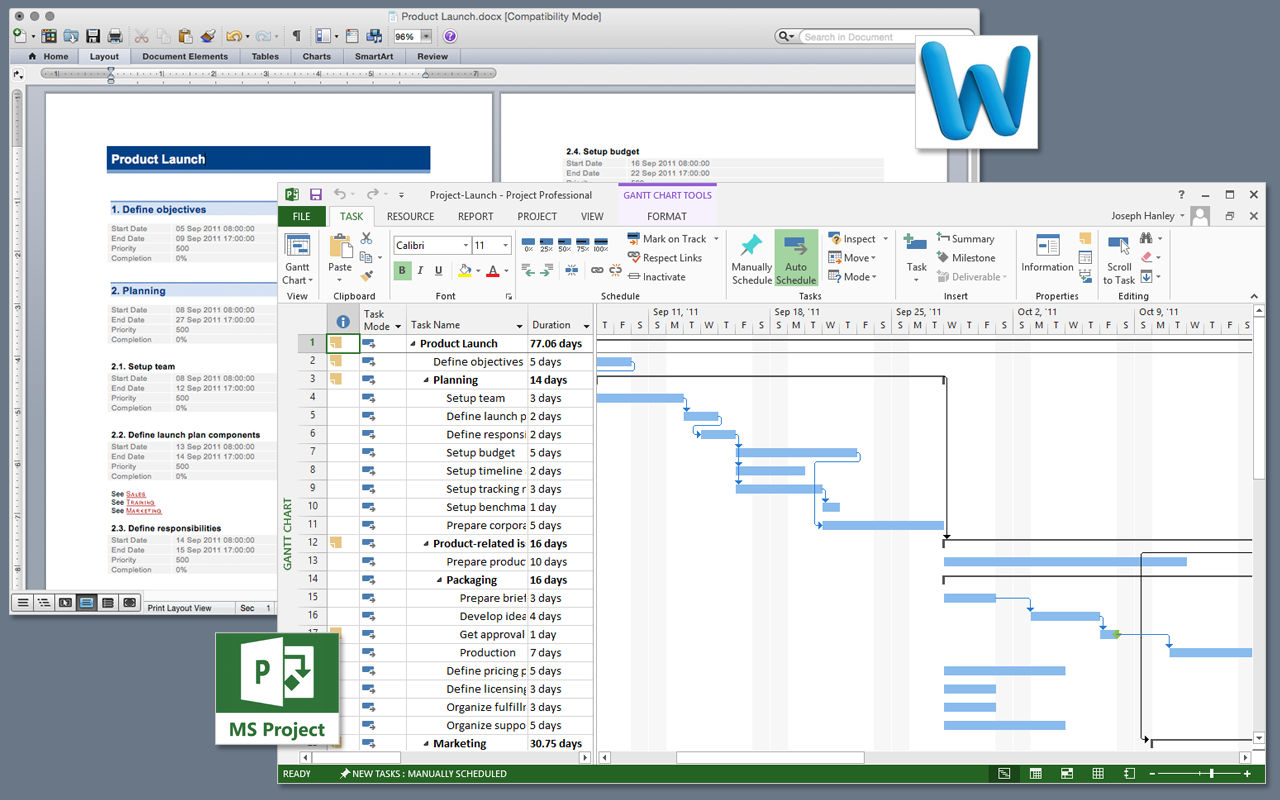Image resolution: width=1280 pixels, height=800 pixels.
Task: Click the Manually Schedule pin icon
Action: [751, 246]
